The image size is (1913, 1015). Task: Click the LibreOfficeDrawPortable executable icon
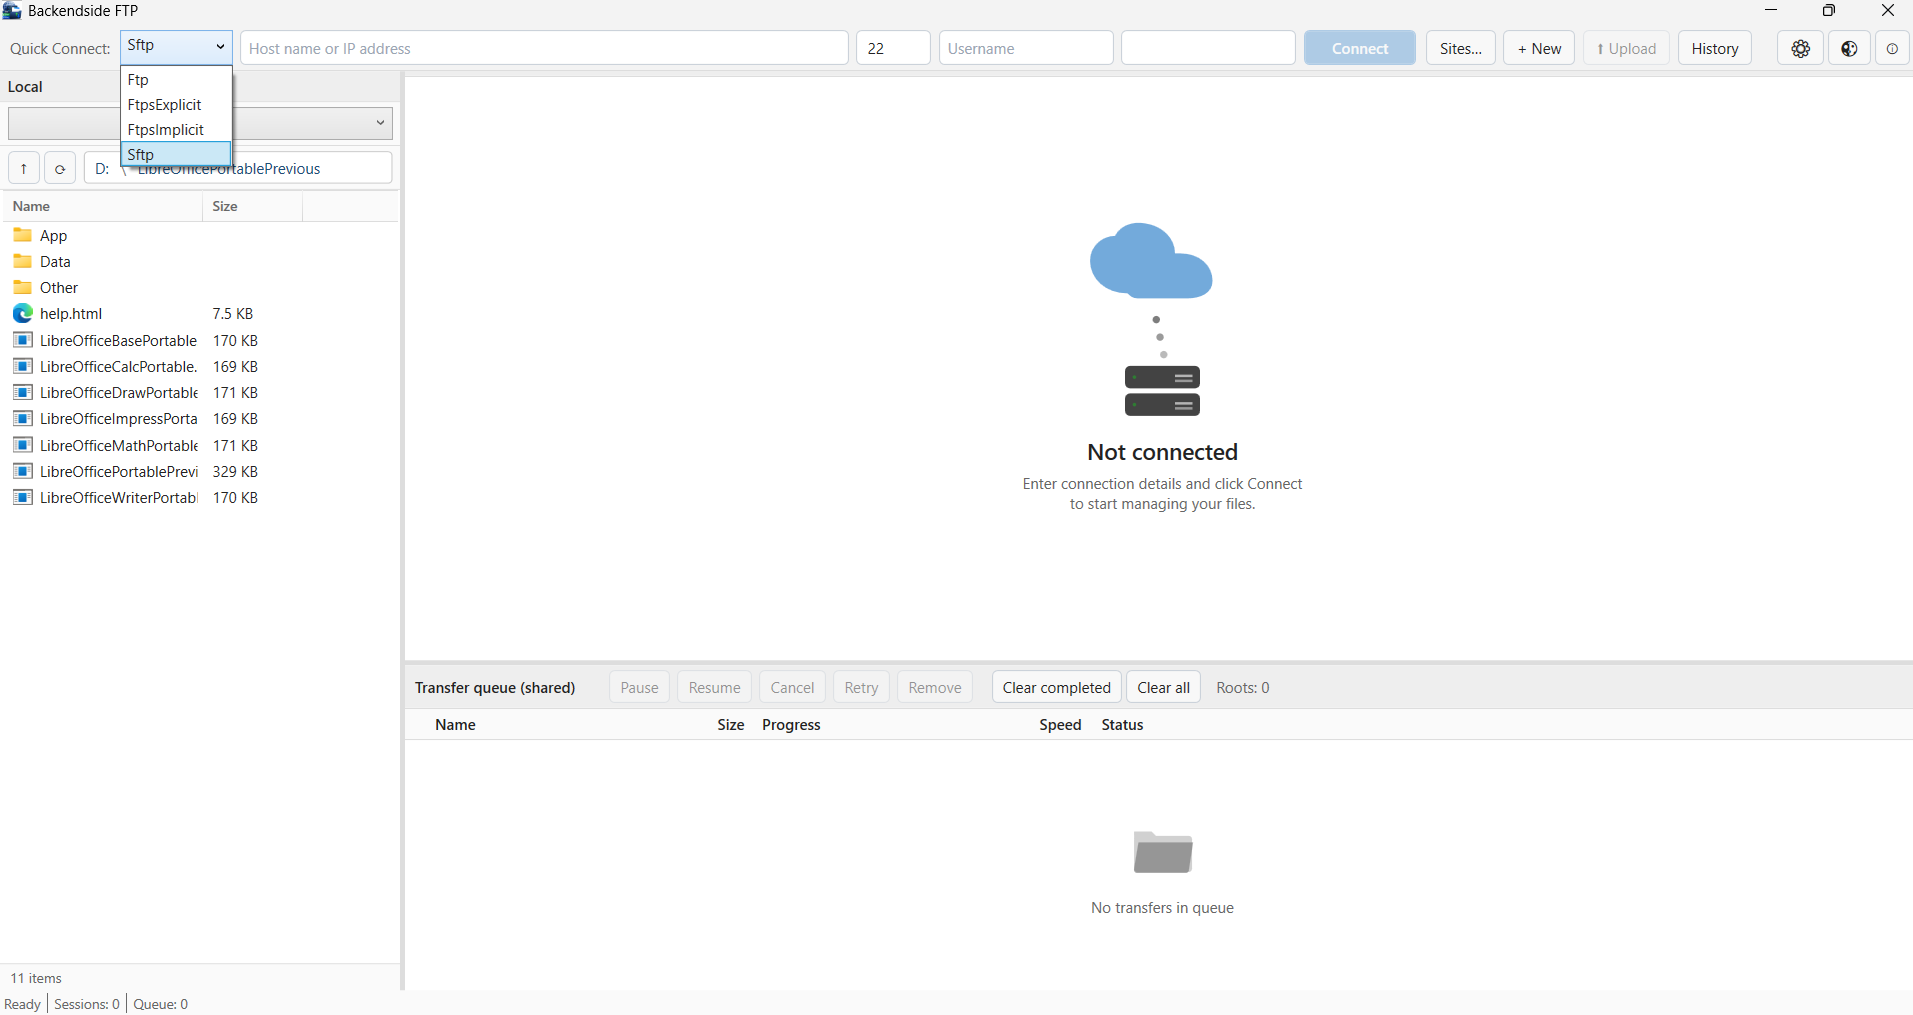coord(23,392)
